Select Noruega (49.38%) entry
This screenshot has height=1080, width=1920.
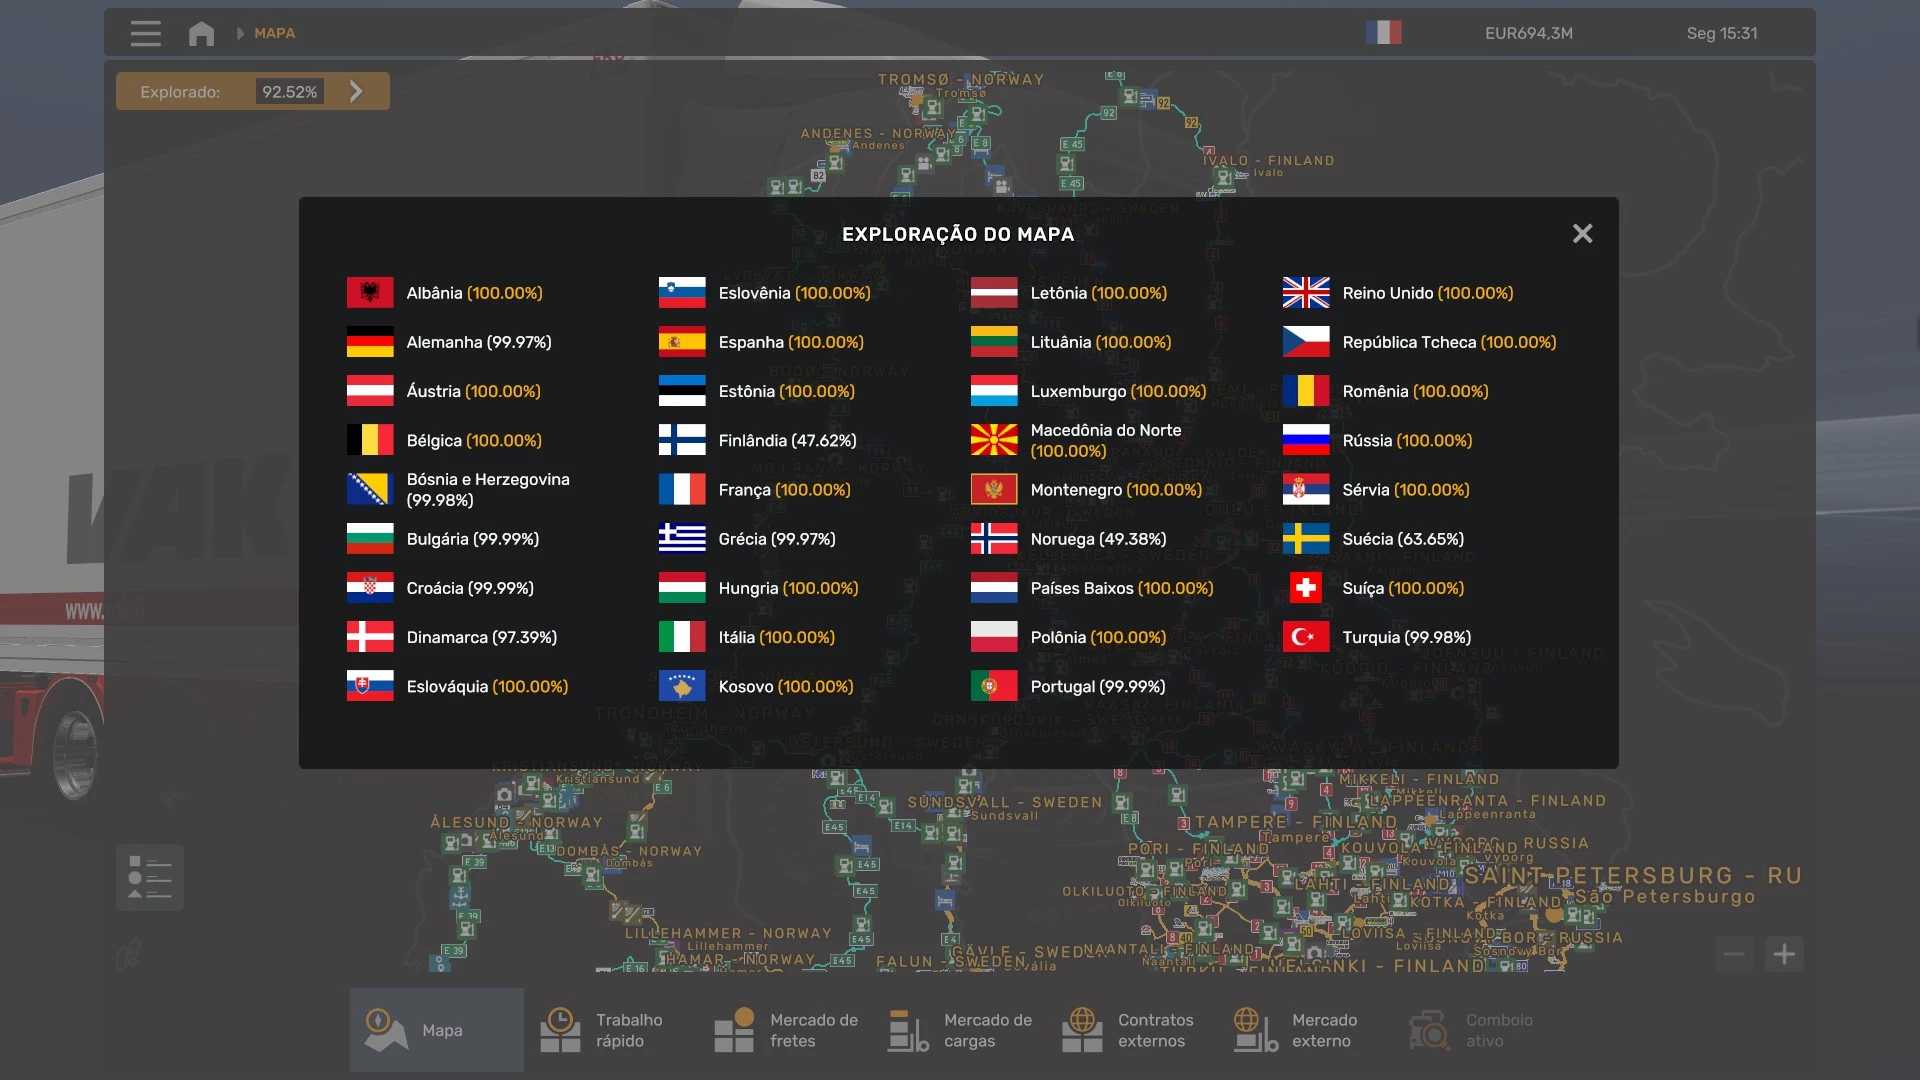coord(1097,539)
